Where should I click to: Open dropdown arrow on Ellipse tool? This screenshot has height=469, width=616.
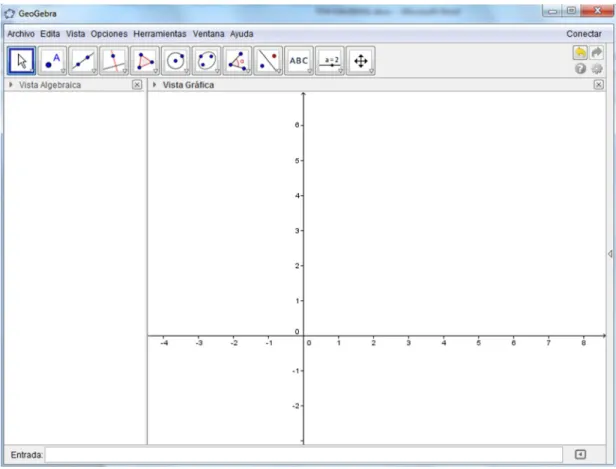pyautogui.click(x=217, y=71)
